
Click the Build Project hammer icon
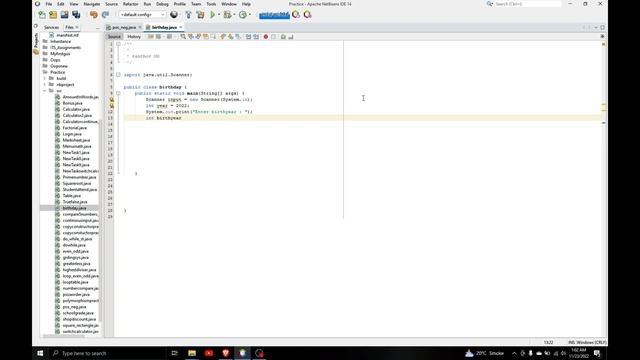click(188, 15)
